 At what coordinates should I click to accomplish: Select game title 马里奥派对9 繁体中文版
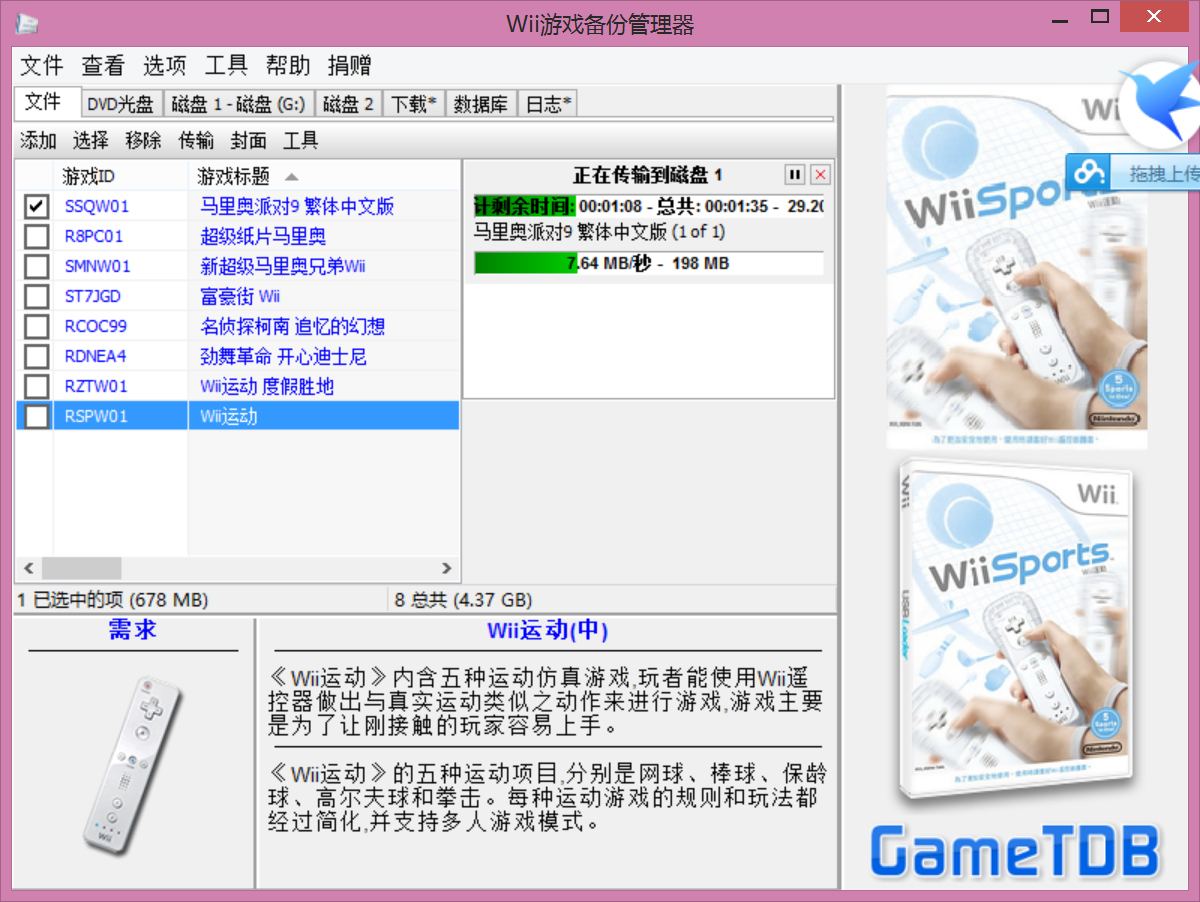pos(297,206)
